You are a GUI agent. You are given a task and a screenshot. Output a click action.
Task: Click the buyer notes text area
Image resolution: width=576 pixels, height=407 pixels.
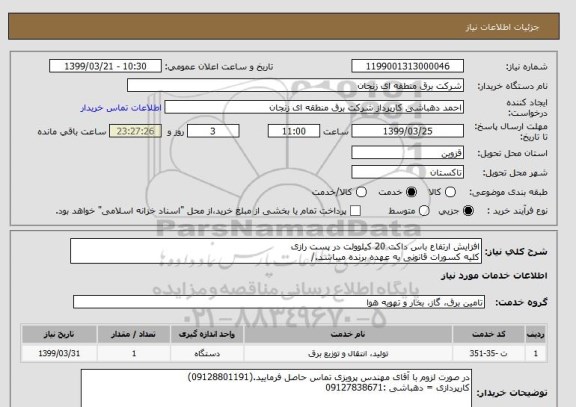tap(276, 388)
